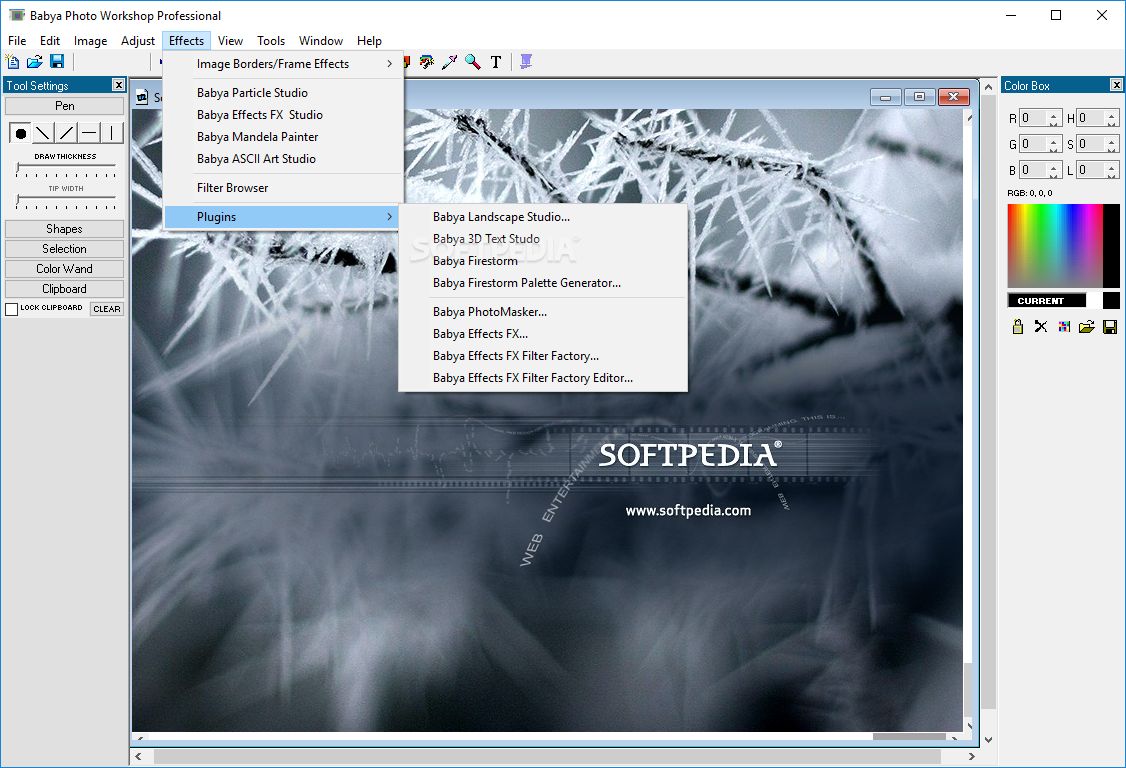
Task: Close the open Effects menu
Action: pos(187,41)
